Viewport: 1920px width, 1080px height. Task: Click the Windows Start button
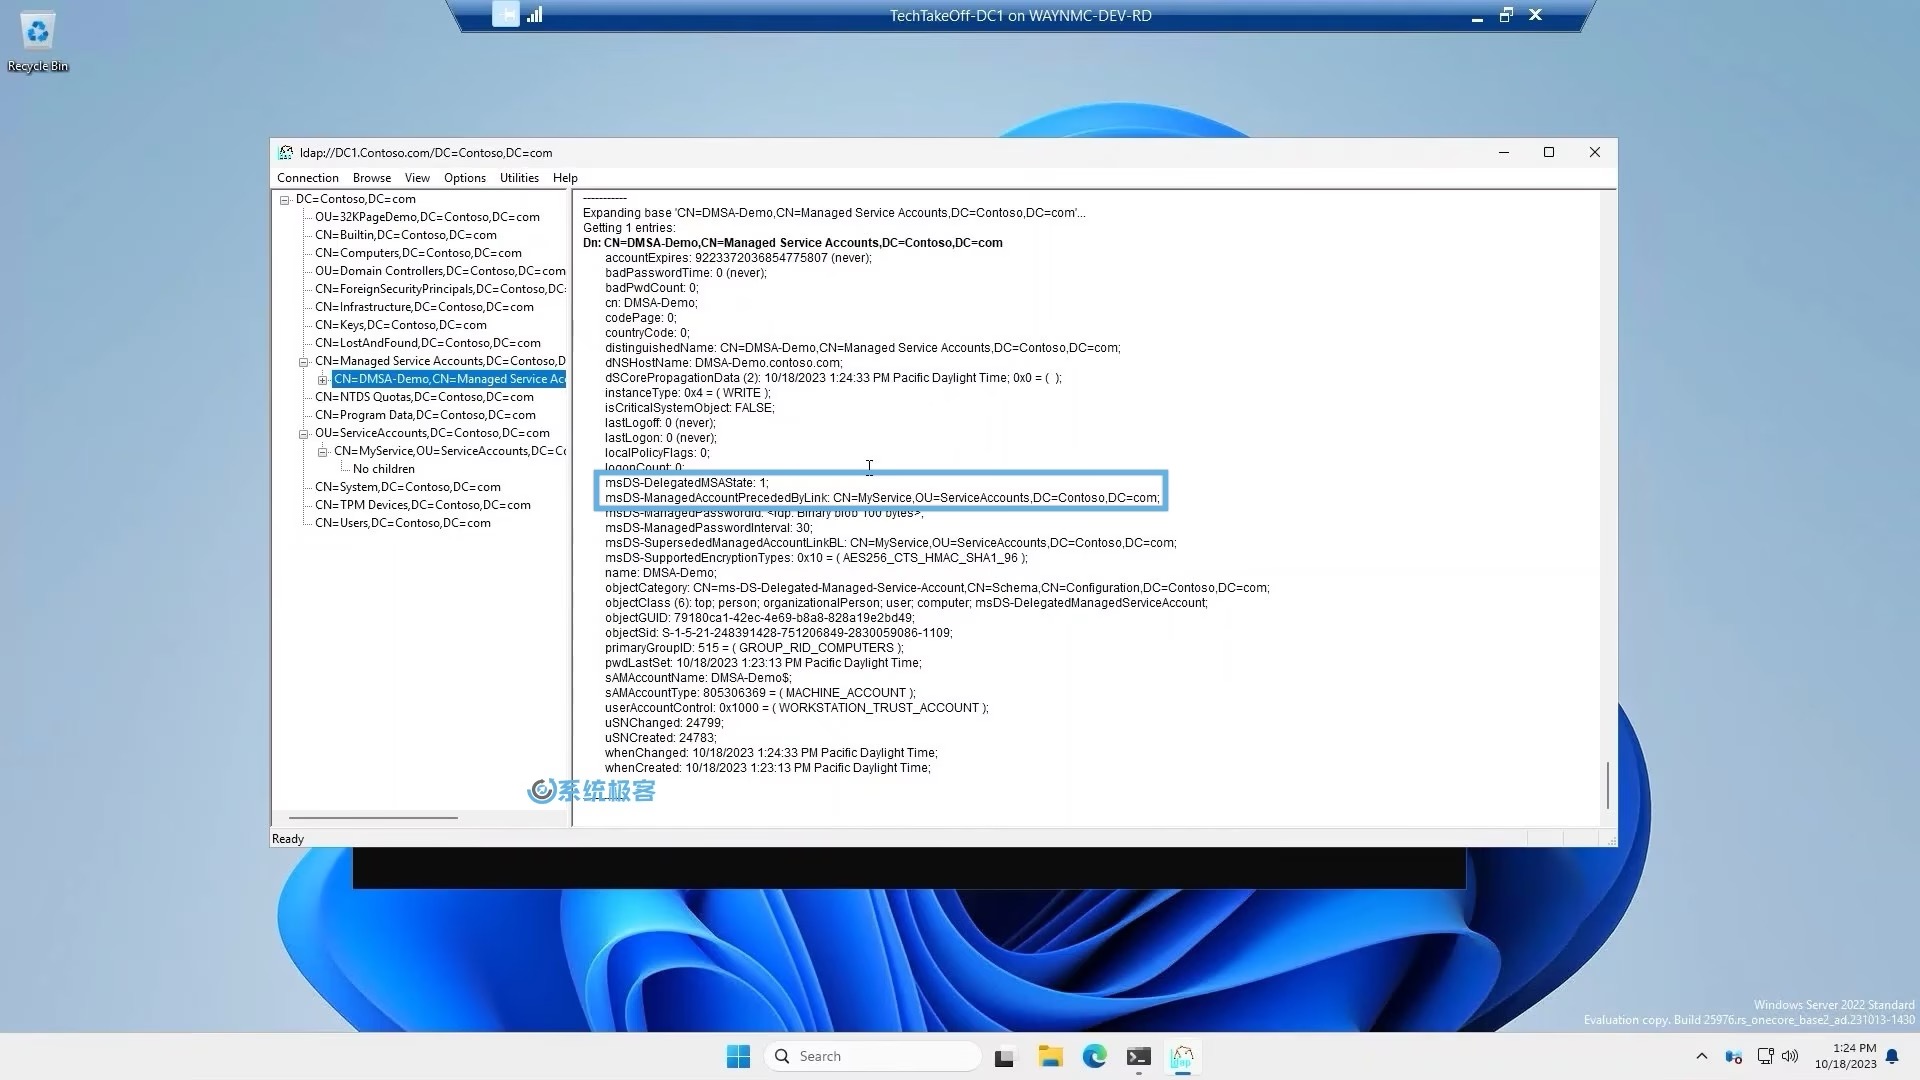tap(738, 1055)
